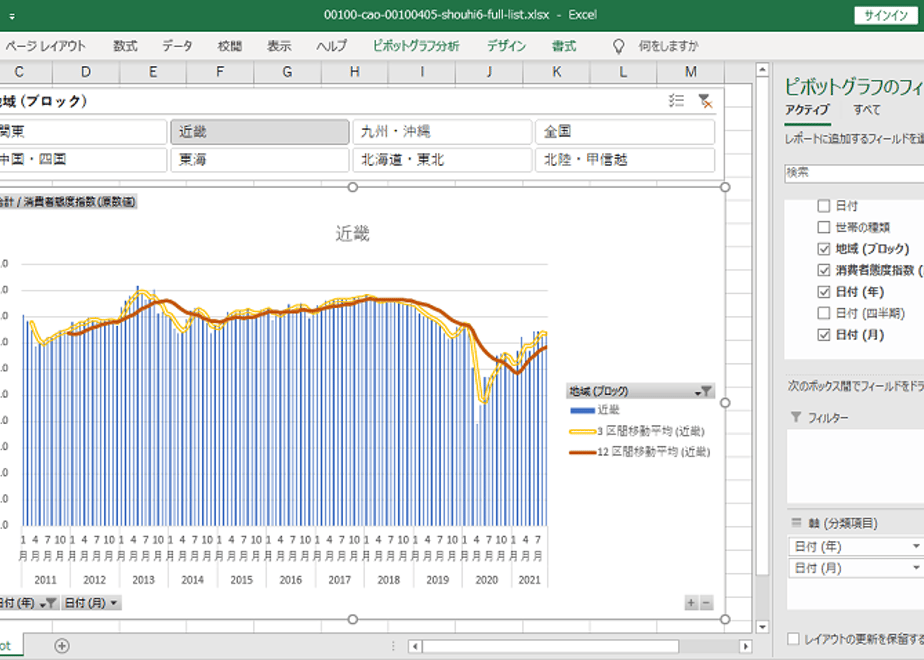Viewport: 924px width, 660px height.
Task: Open the 数式 ribbon tab
Action: [x=125, y=46]
